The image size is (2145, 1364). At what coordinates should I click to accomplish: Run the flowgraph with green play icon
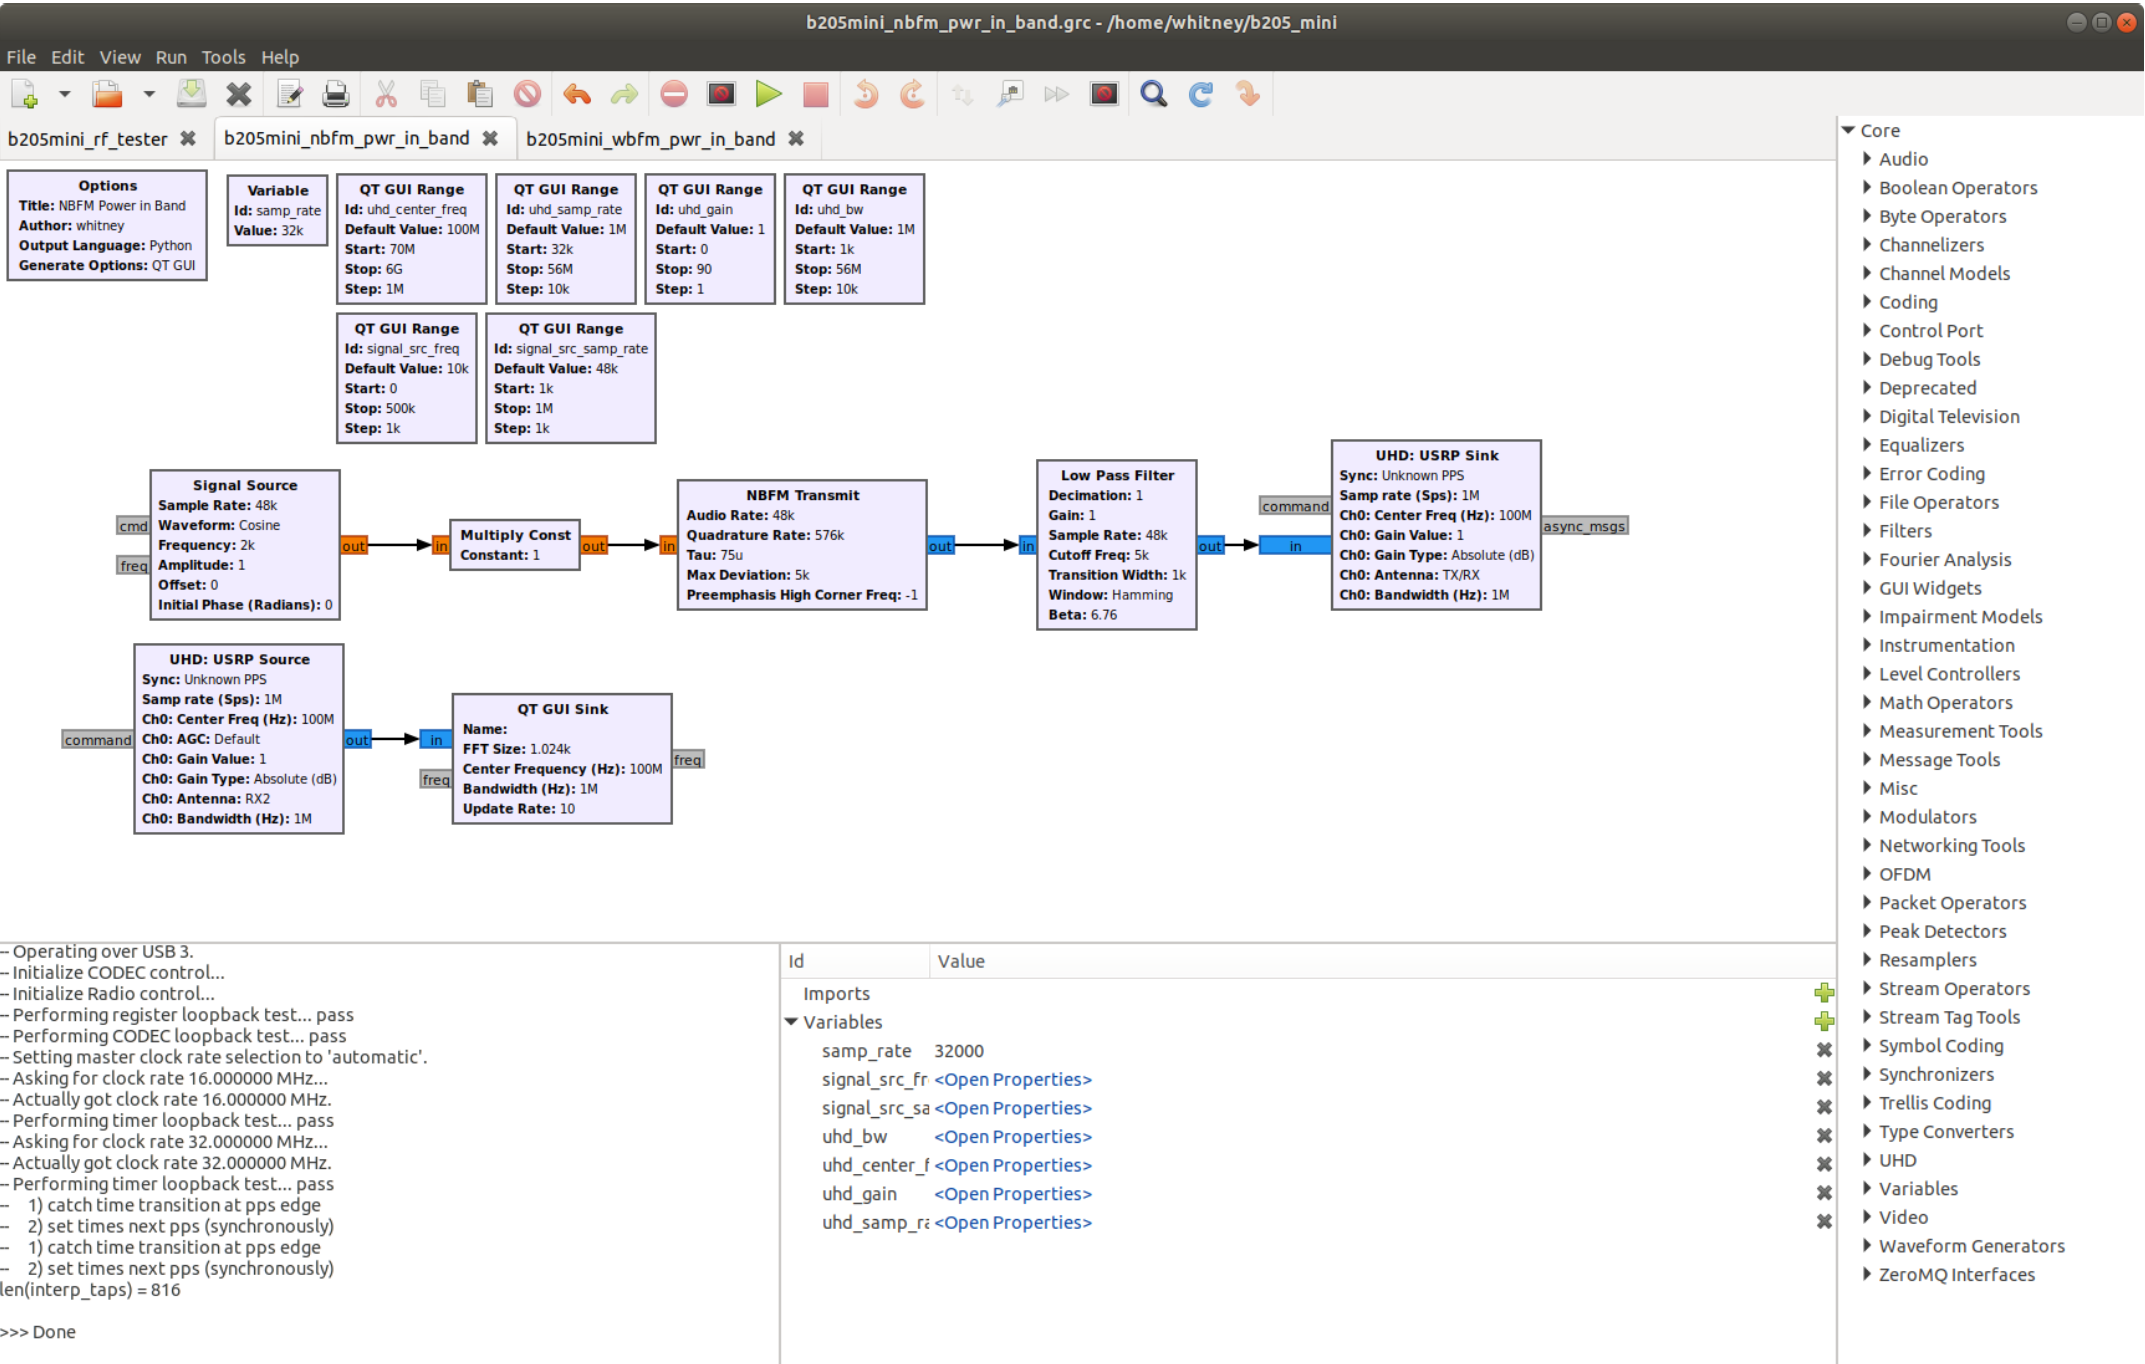point(768,94)
